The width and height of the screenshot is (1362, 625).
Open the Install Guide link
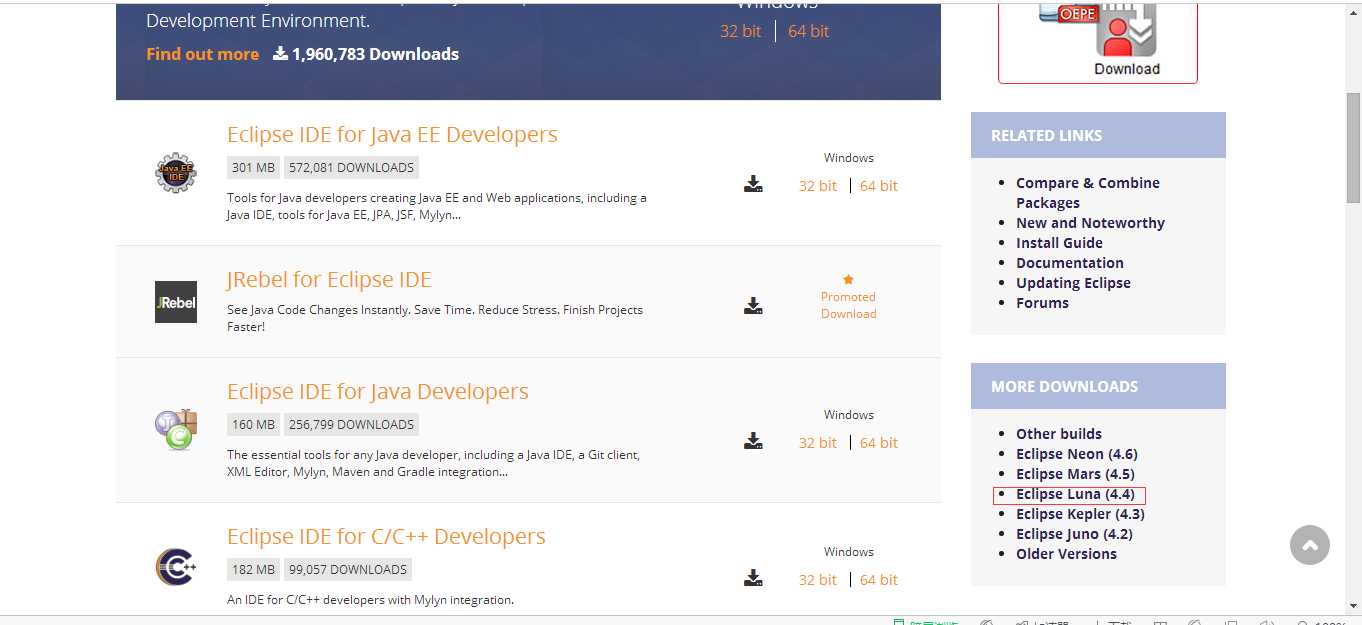[1059, 242]
